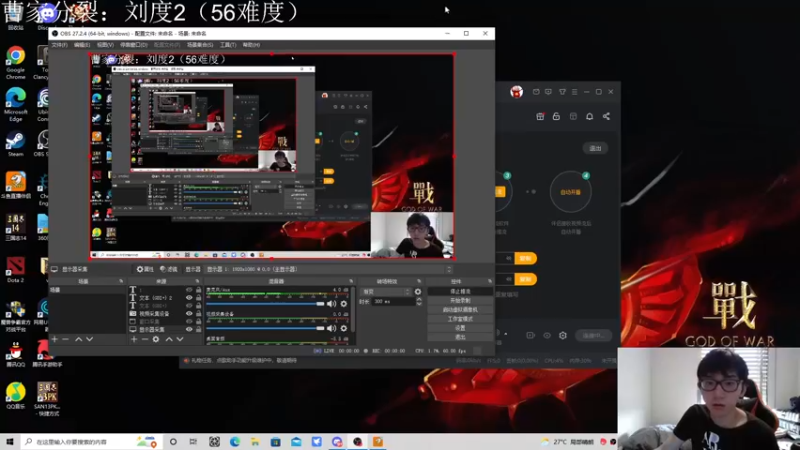Mute the second mixer channel speaker icon
The height and width of the screenshot is (450, 800).
click(331, 328)
